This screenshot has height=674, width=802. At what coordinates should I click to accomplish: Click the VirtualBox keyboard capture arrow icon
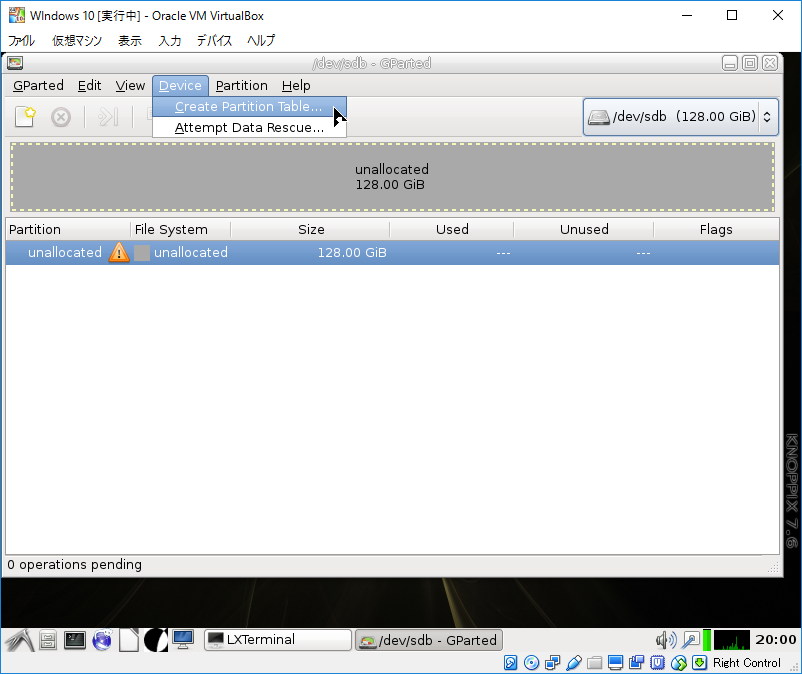pos(699,663)
